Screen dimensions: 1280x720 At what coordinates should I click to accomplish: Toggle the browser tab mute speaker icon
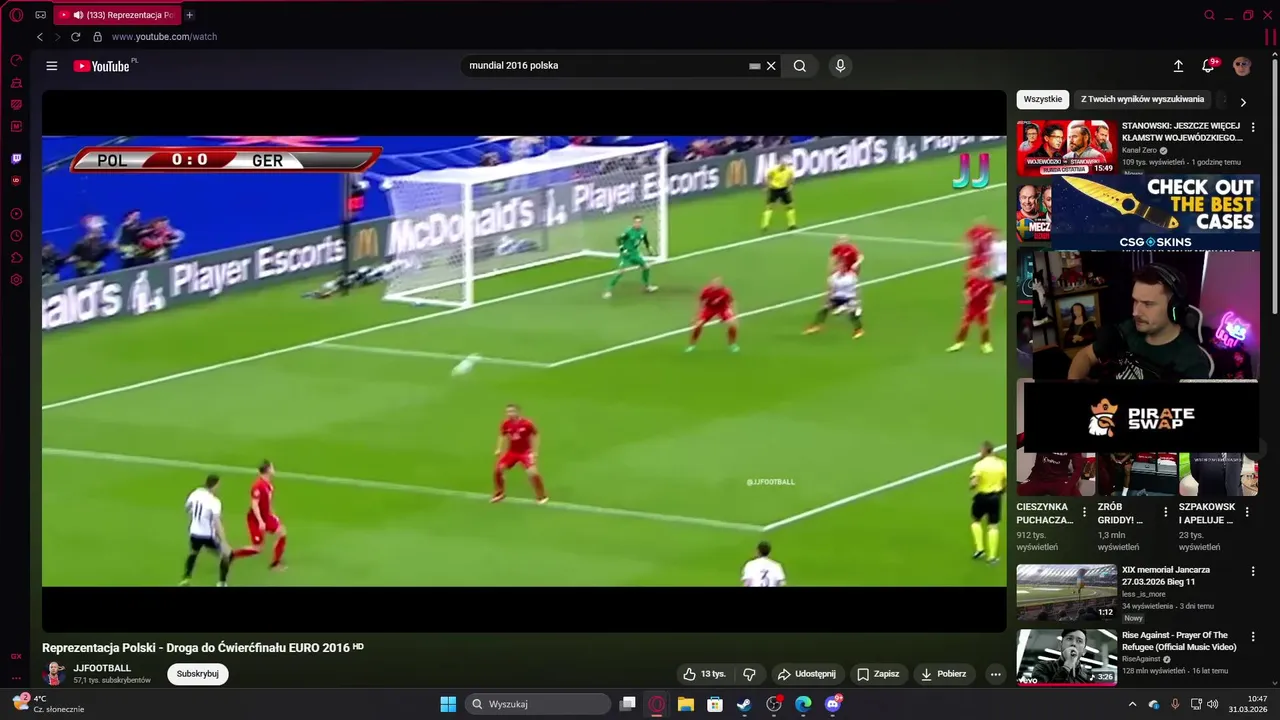click(x=78, y=15)
